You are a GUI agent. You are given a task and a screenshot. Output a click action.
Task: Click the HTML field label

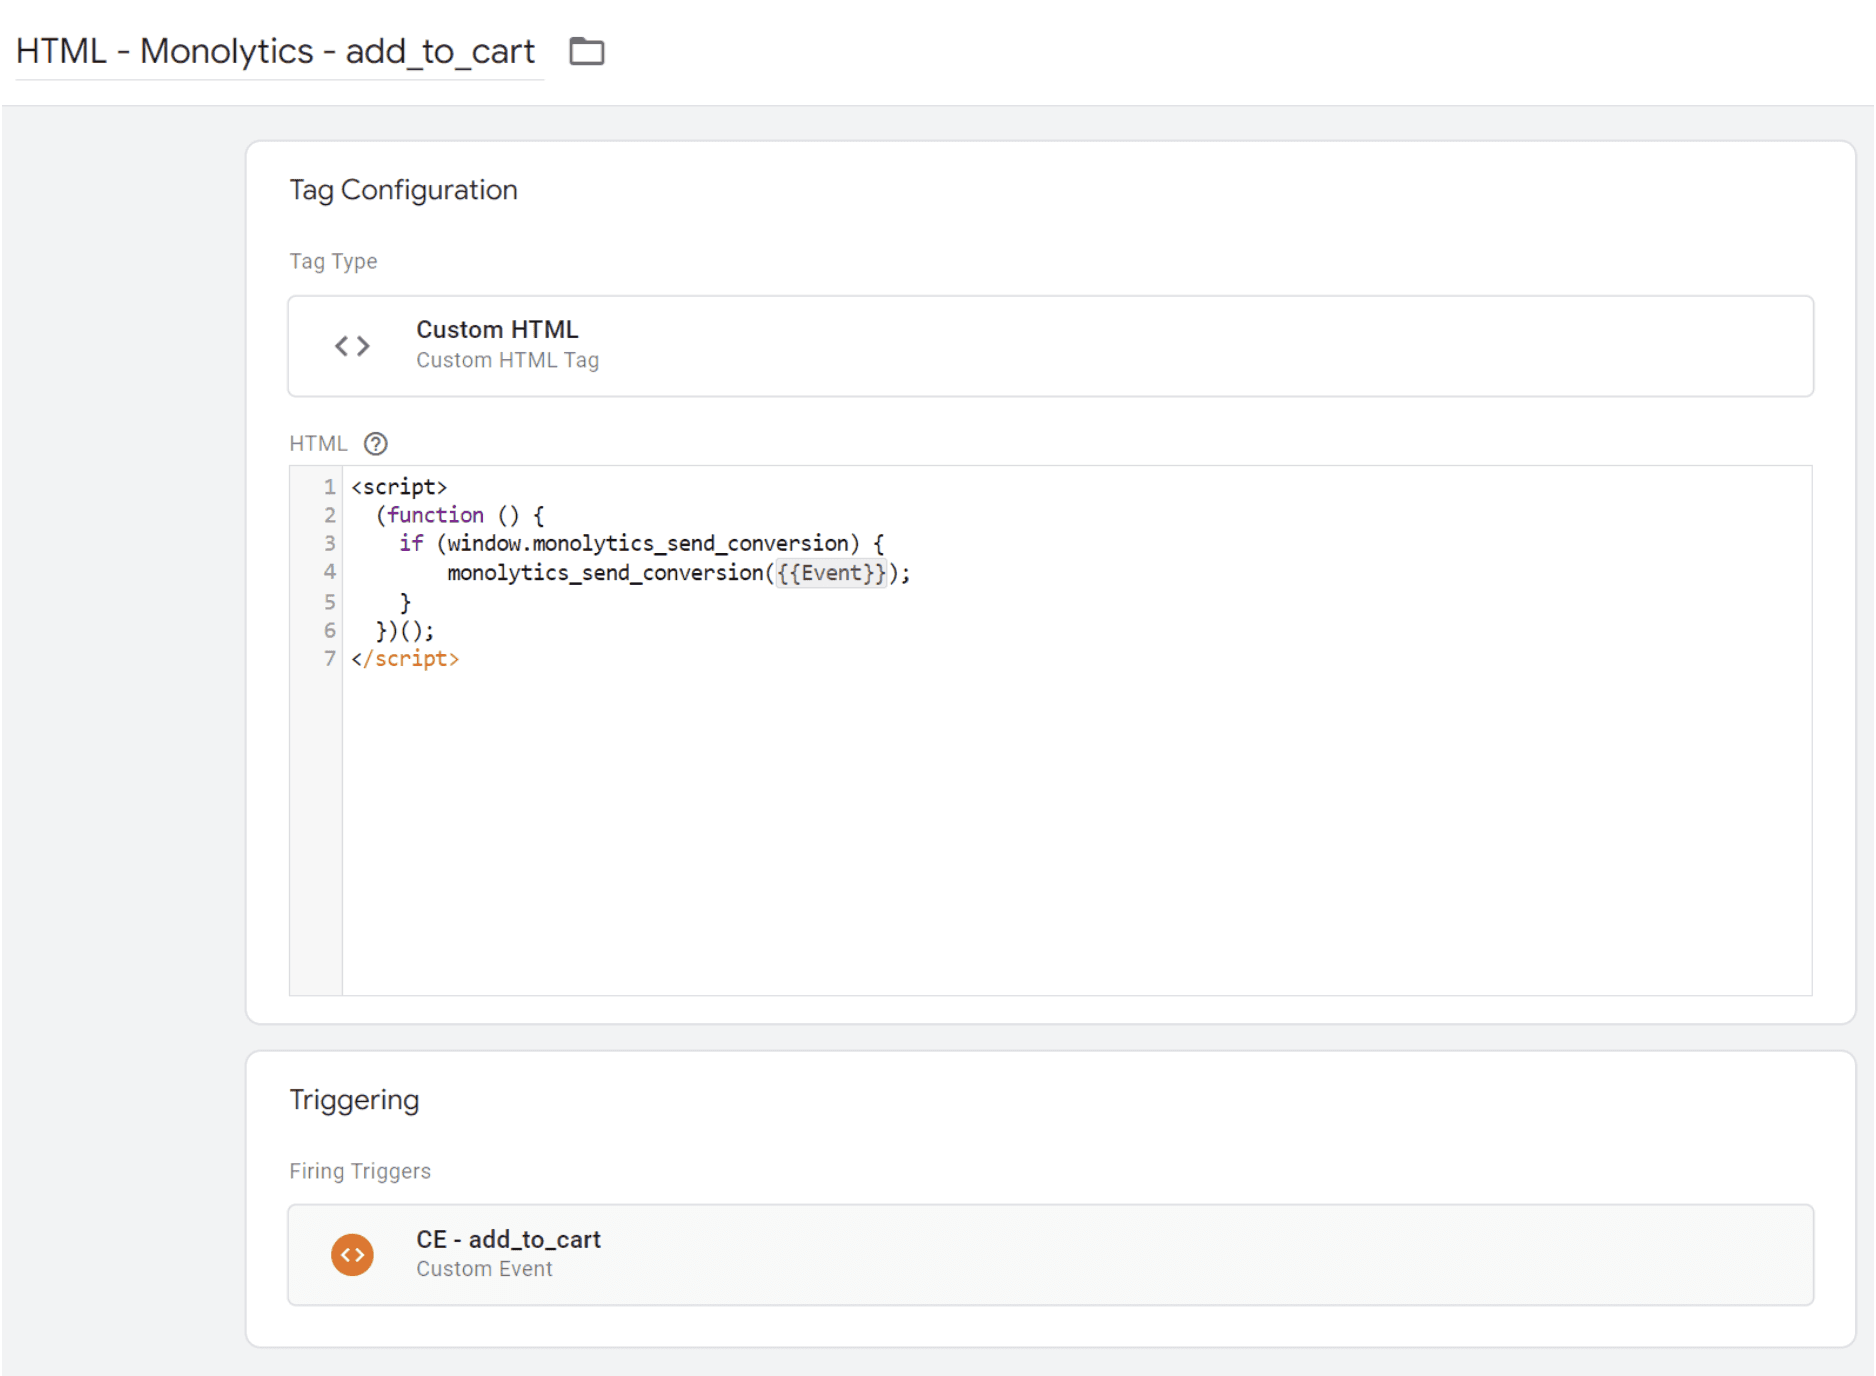(318, 443)
